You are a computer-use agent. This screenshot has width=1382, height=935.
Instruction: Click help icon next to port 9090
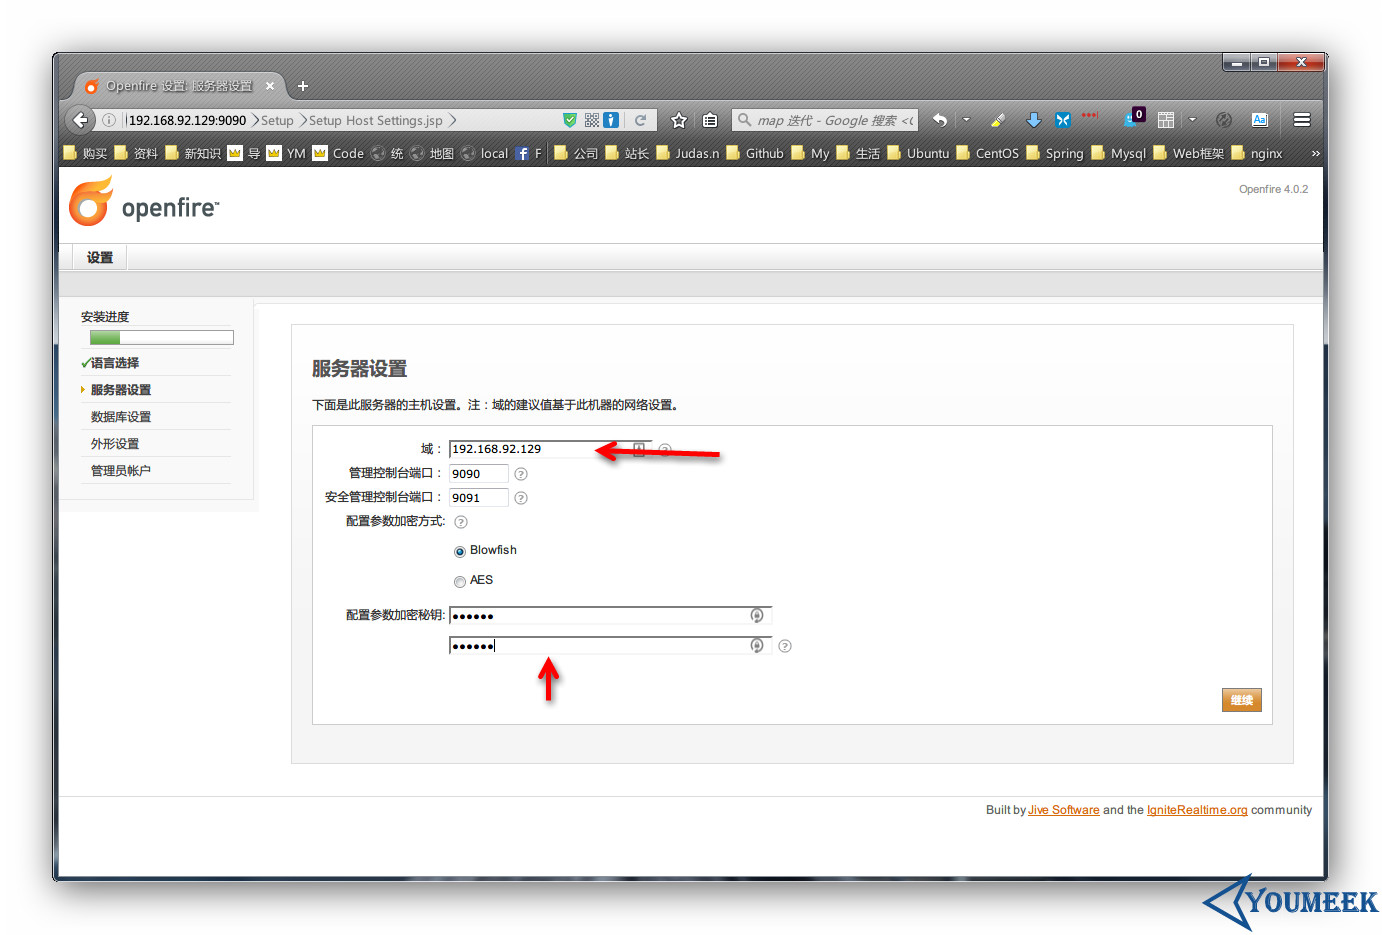point(520,474)
